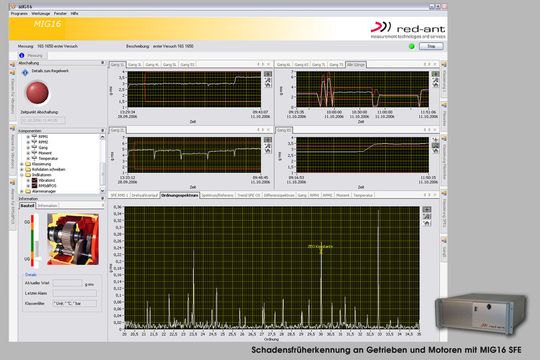This screenshot has width=540, height=360.
Task: Click the Stop button
Action: pos(431,46)
